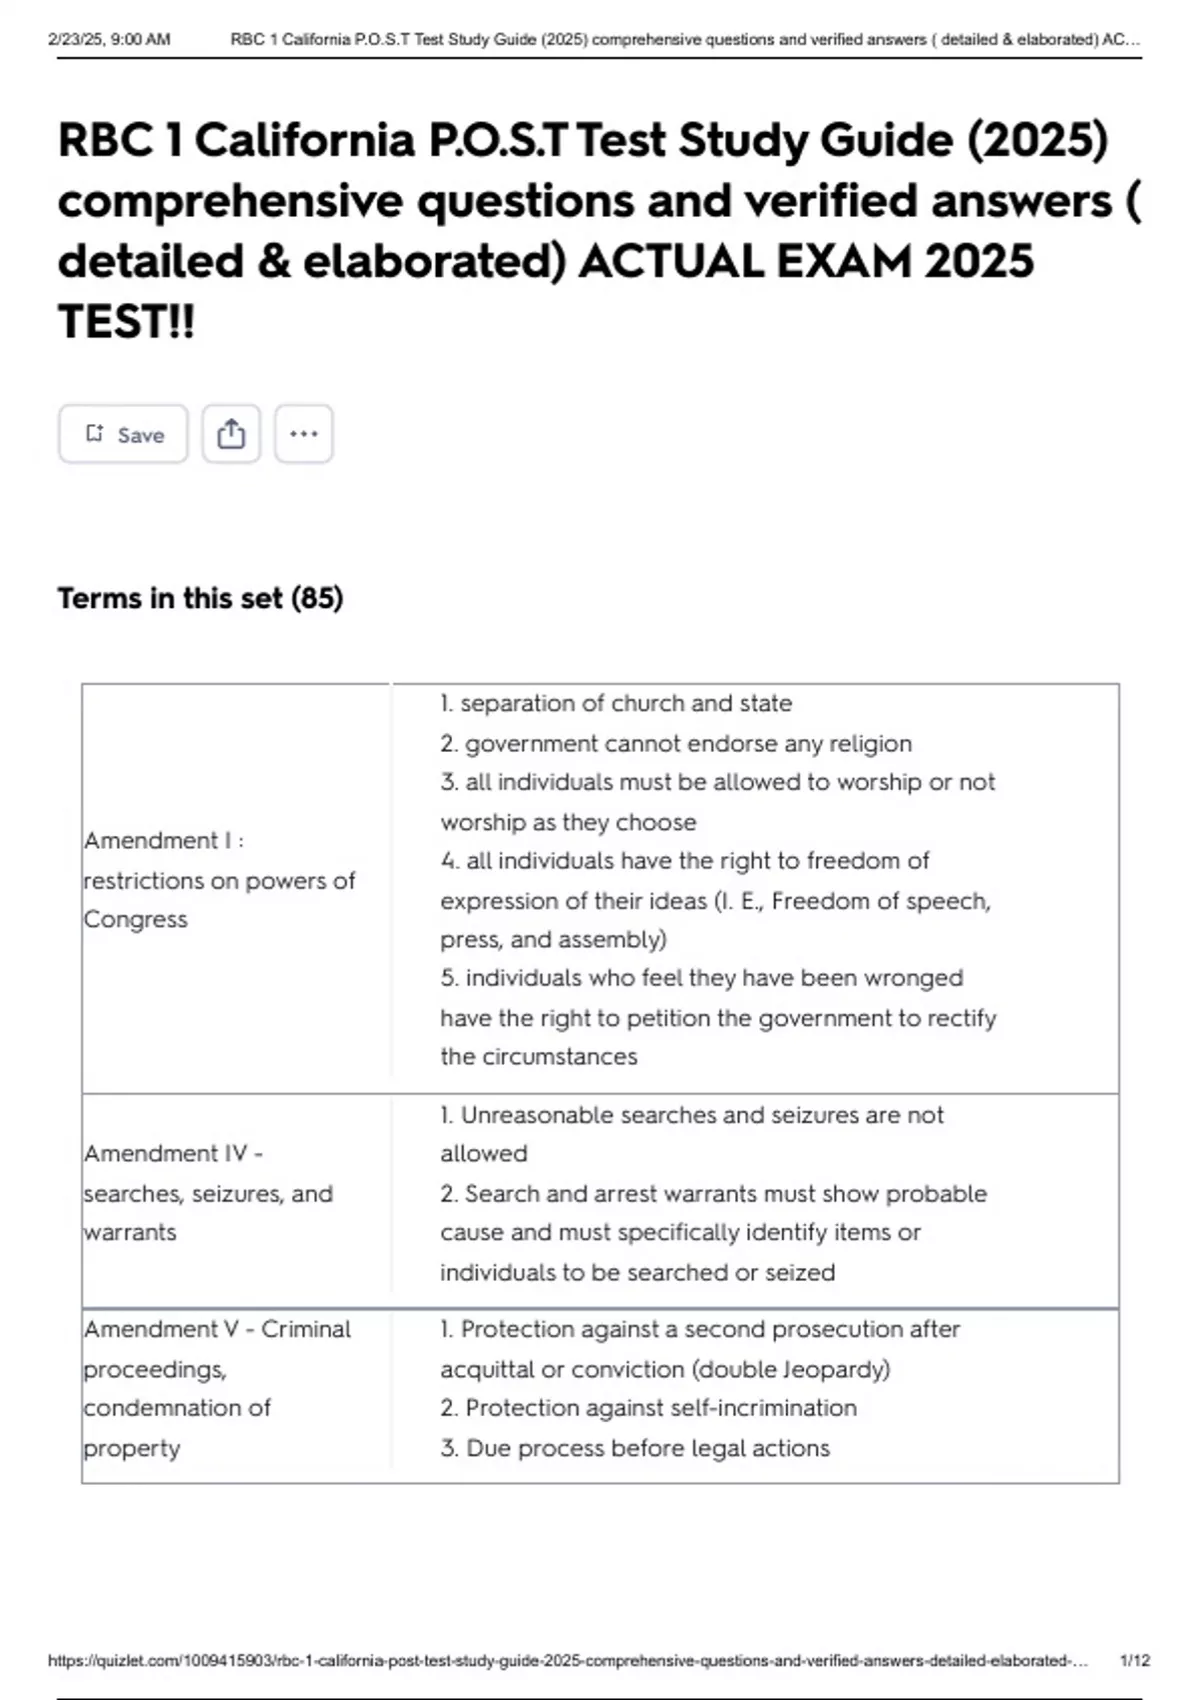Click the Save button

pos(123,434)
